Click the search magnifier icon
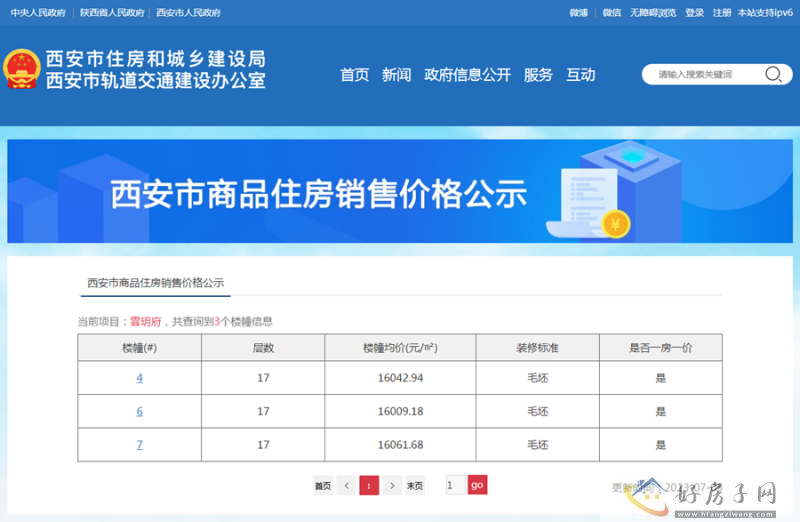This screenshot has height=522, width=800. point(773,74)
